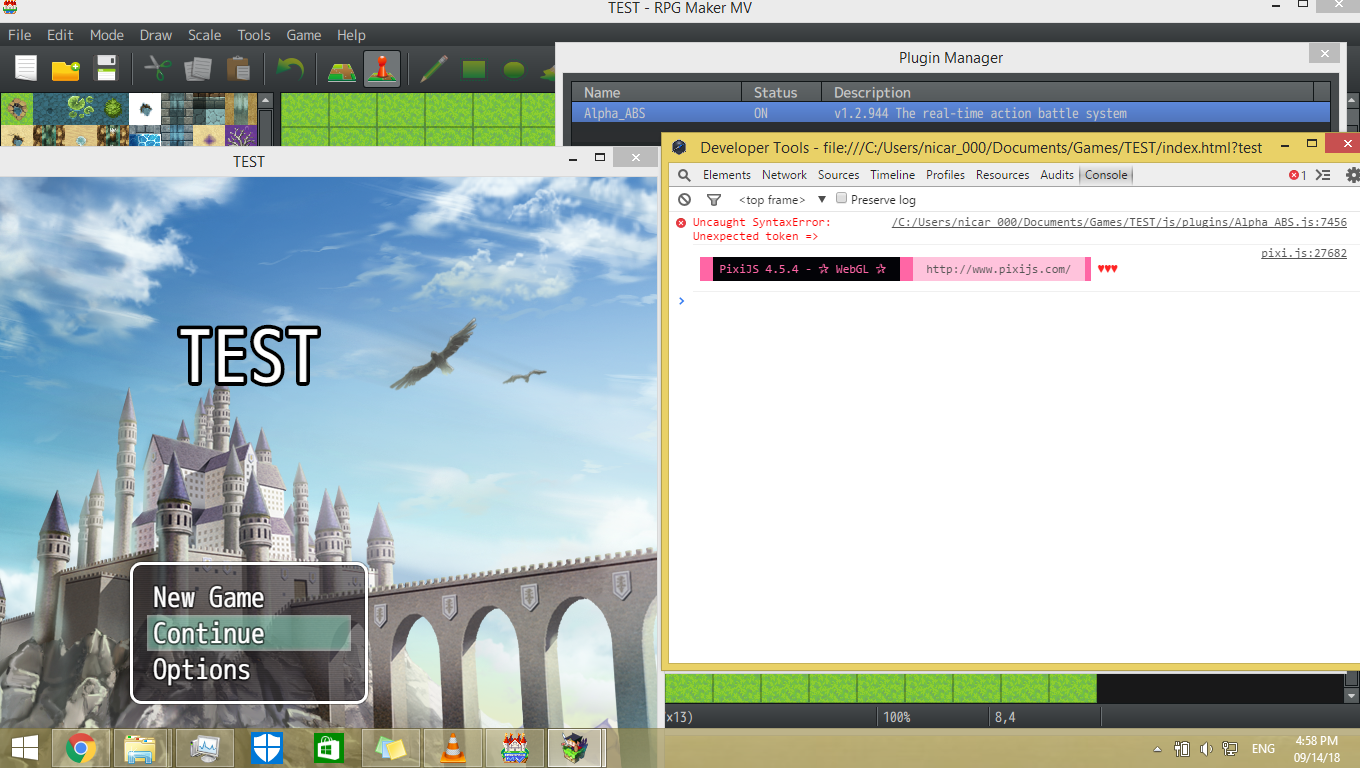
Task: Open the Scale menu
Action: (205, 35)
